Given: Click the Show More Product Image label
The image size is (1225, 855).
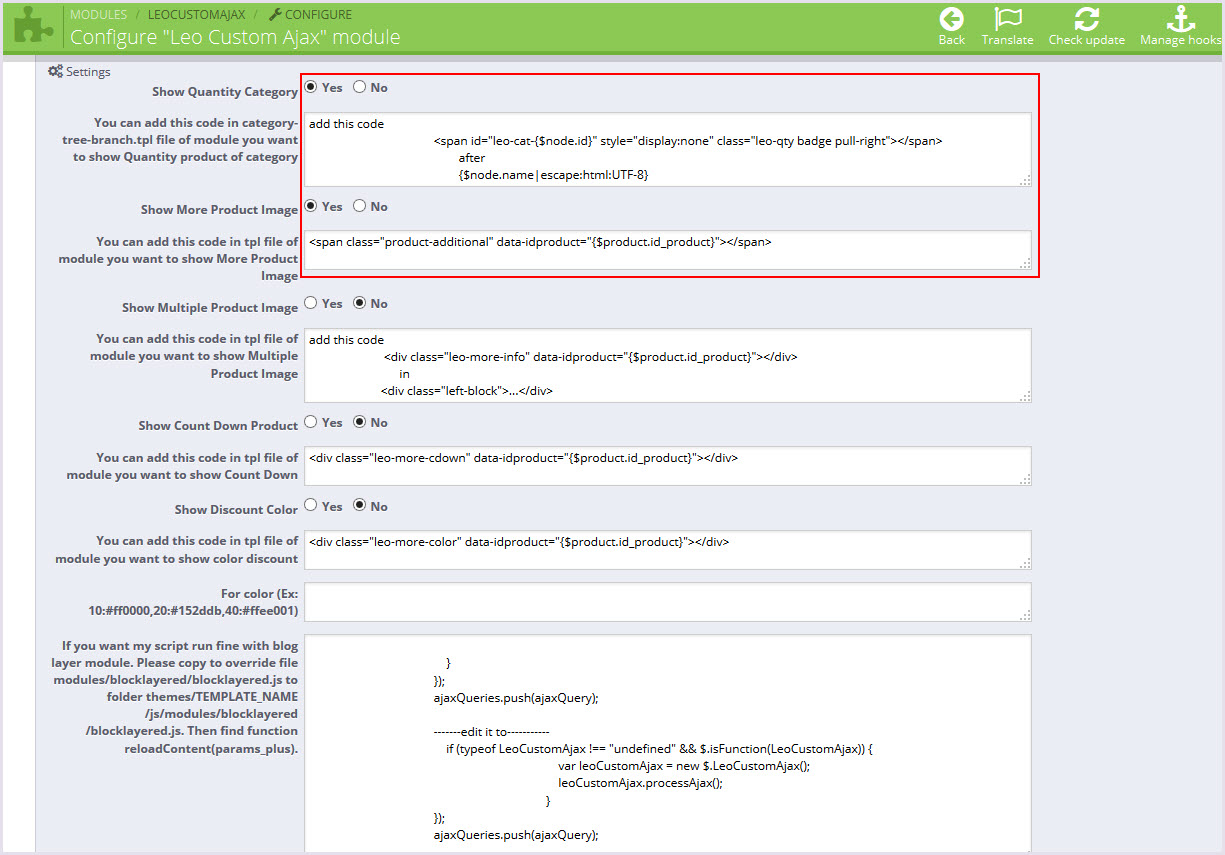Looking at the screenshot, I should pos(219,209).
